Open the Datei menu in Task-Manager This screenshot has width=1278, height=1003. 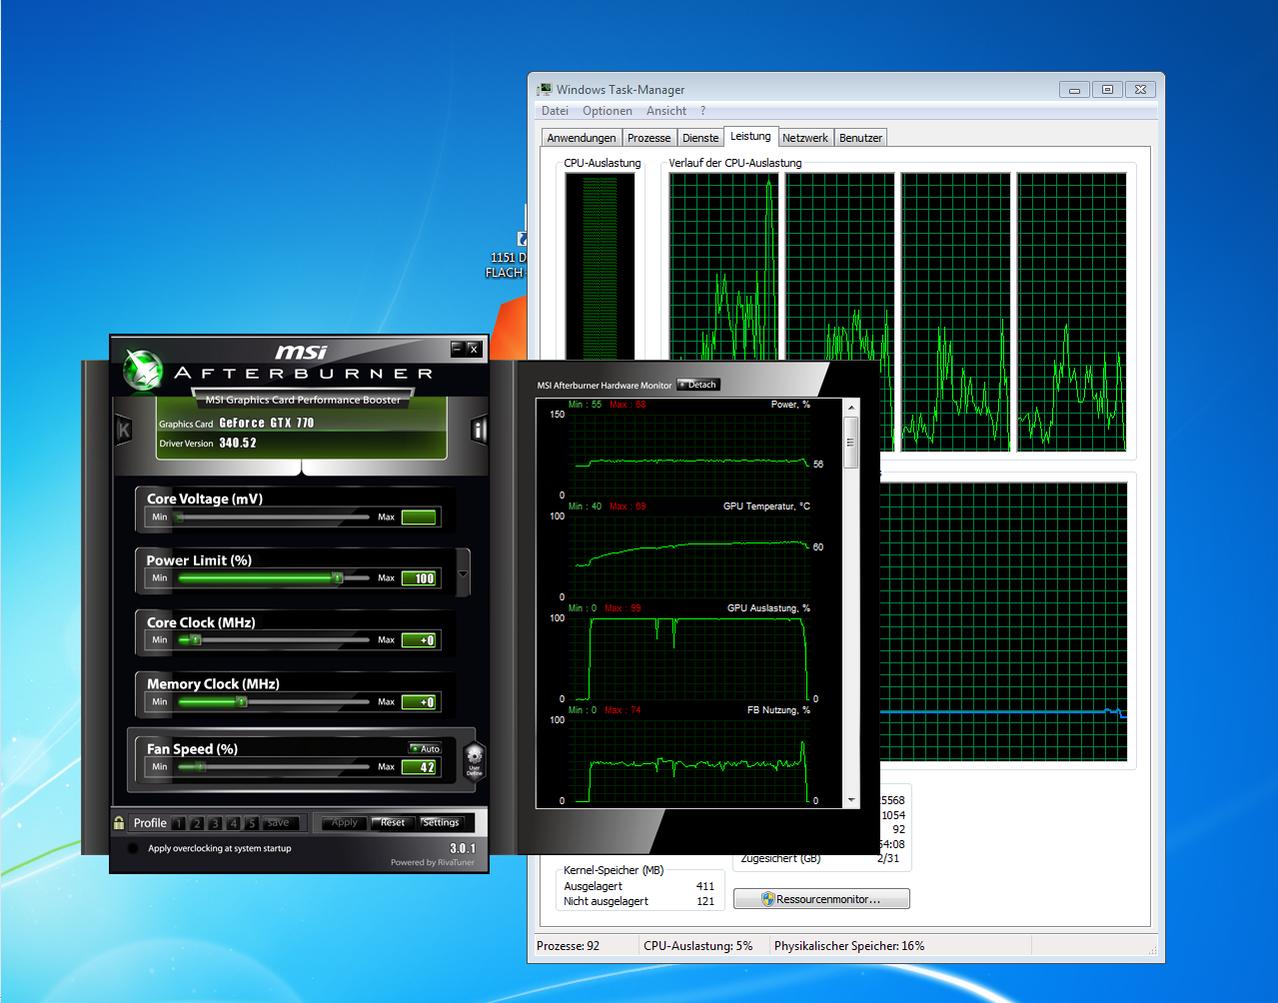pyautogui.click(x=555, y=111)
